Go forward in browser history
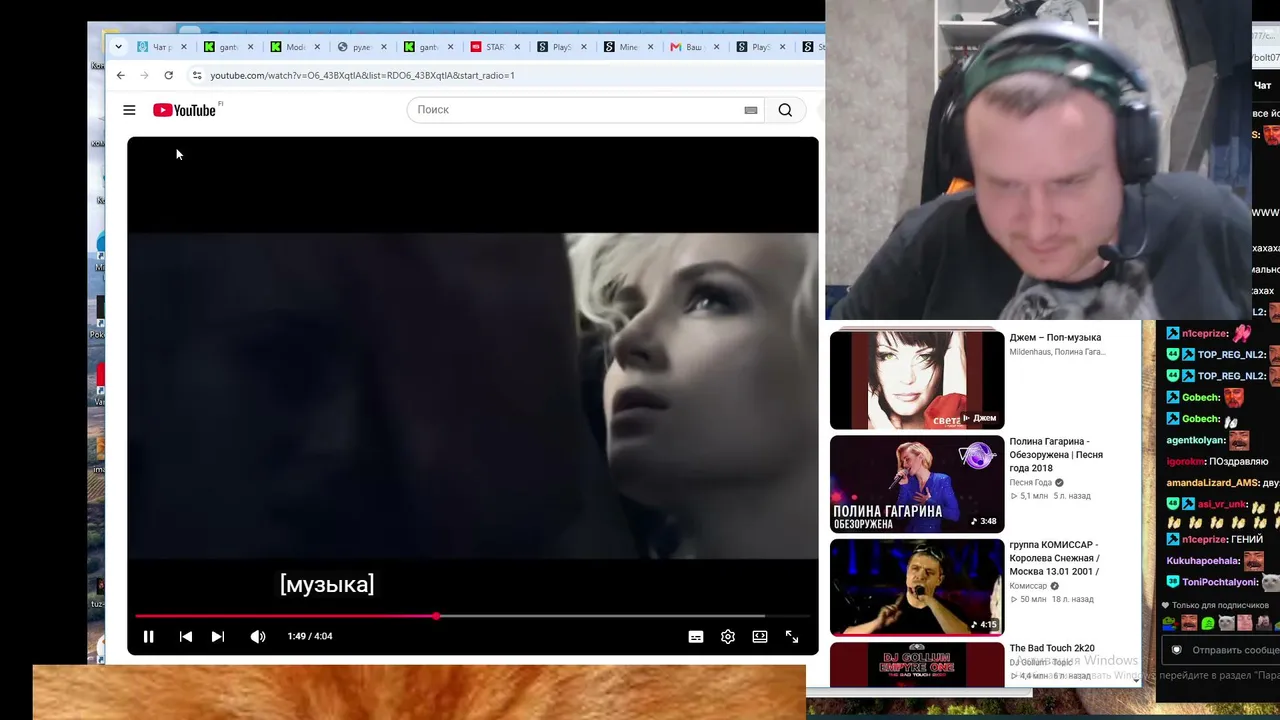 pyautogui.click(x=145, y=75)
